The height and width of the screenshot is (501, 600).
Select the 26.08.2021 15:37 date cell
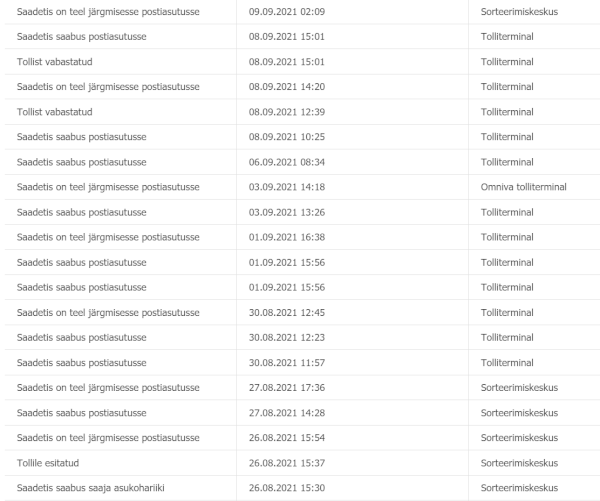click(x=287, y=463)
